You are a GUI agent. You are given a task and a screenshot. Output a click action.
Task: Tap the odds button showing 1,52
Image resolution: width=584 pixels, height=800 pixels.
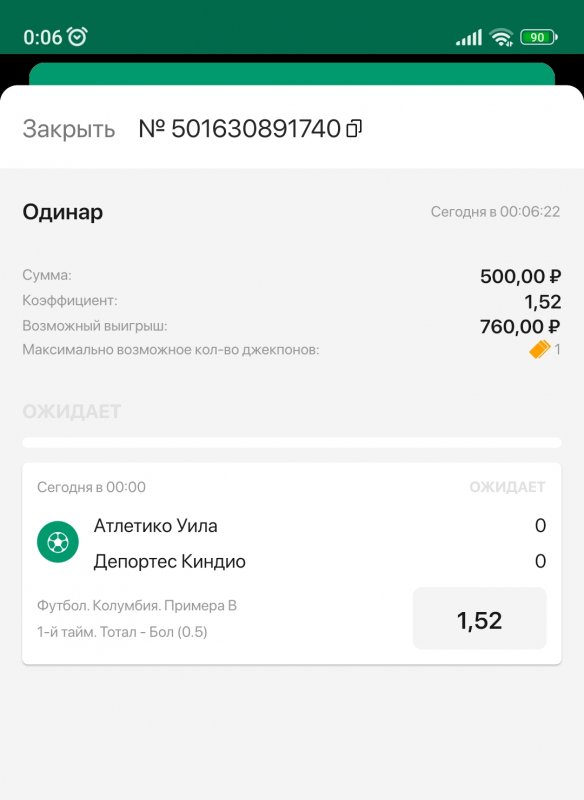pyautogui.click(x=480, y=618)
